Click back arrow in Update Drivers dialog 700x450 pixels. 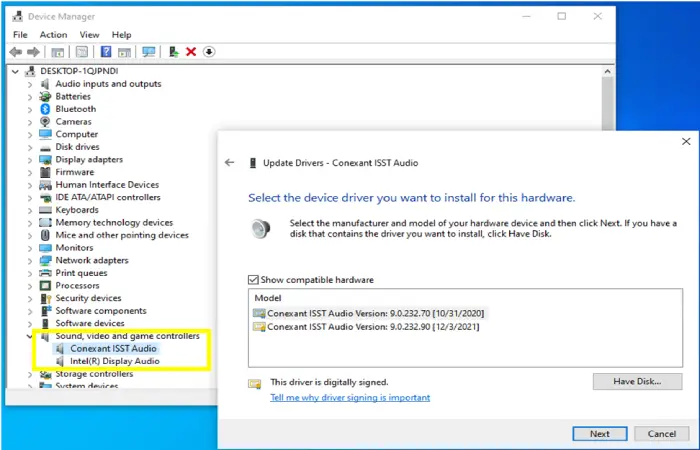229,162
